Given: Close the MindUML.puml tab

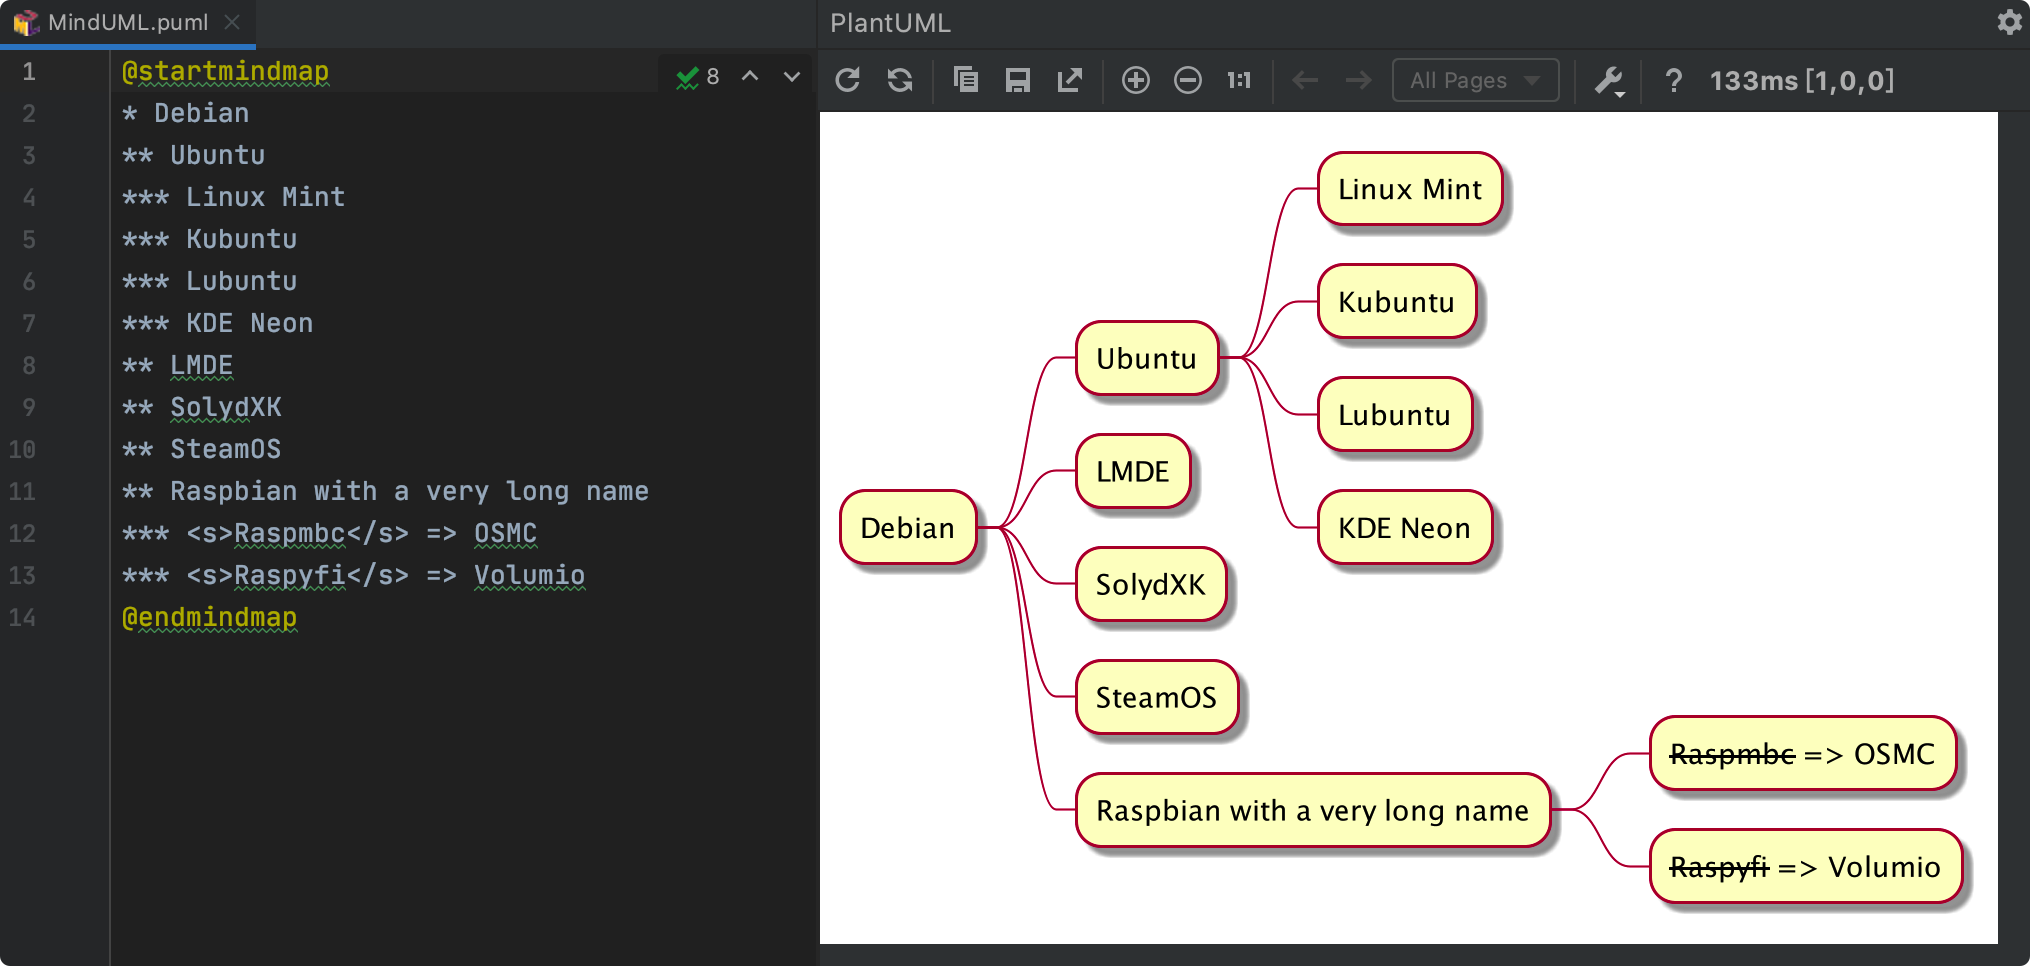Looking at the screenshot, I should point(232,22).
